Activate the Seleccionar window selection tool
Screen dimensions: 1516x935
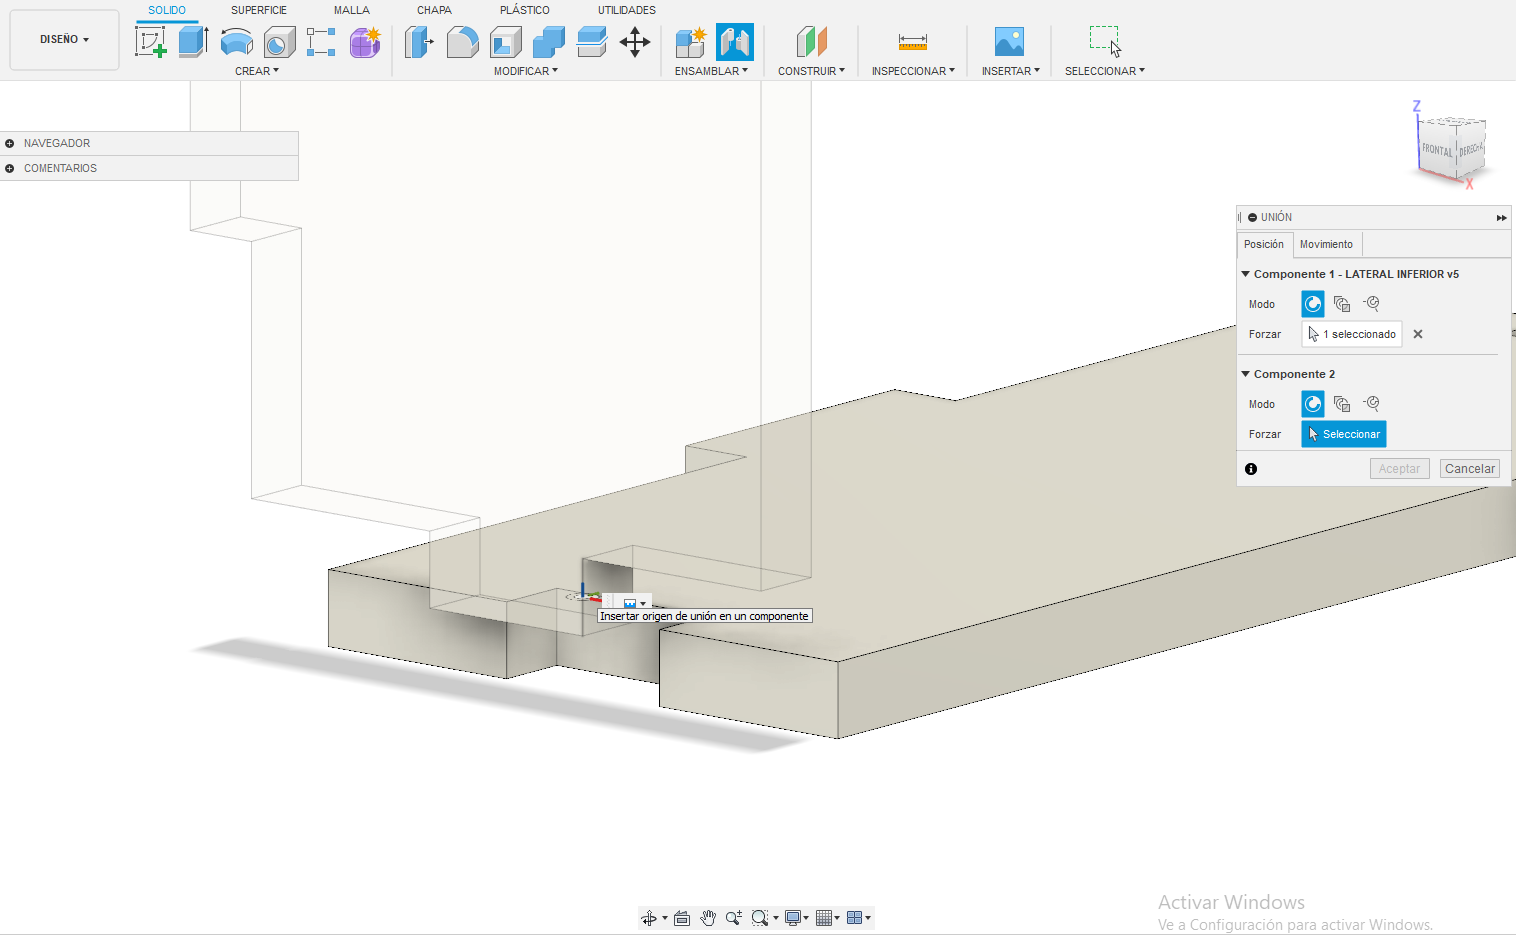tap(1105, 42)
